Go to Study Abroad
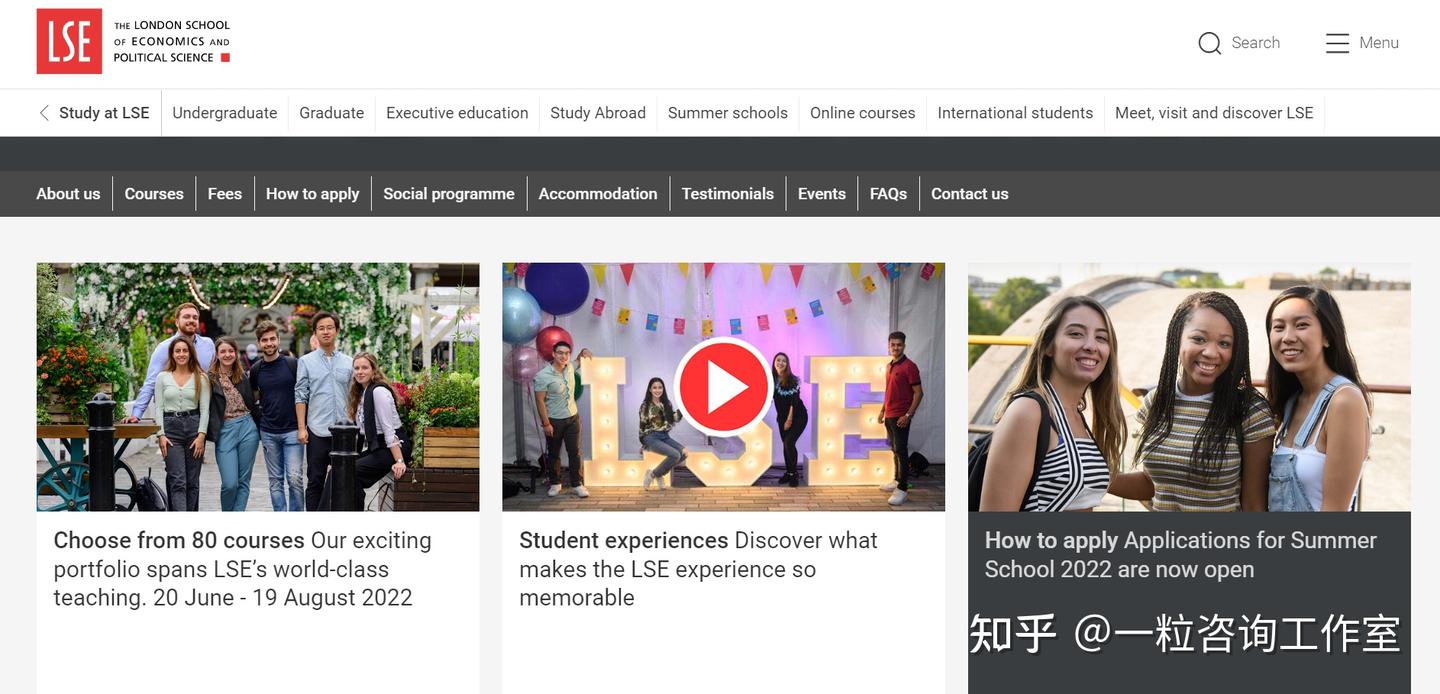Image resolution: width=1440 pixels, height=694 pixels. [598, 113]
